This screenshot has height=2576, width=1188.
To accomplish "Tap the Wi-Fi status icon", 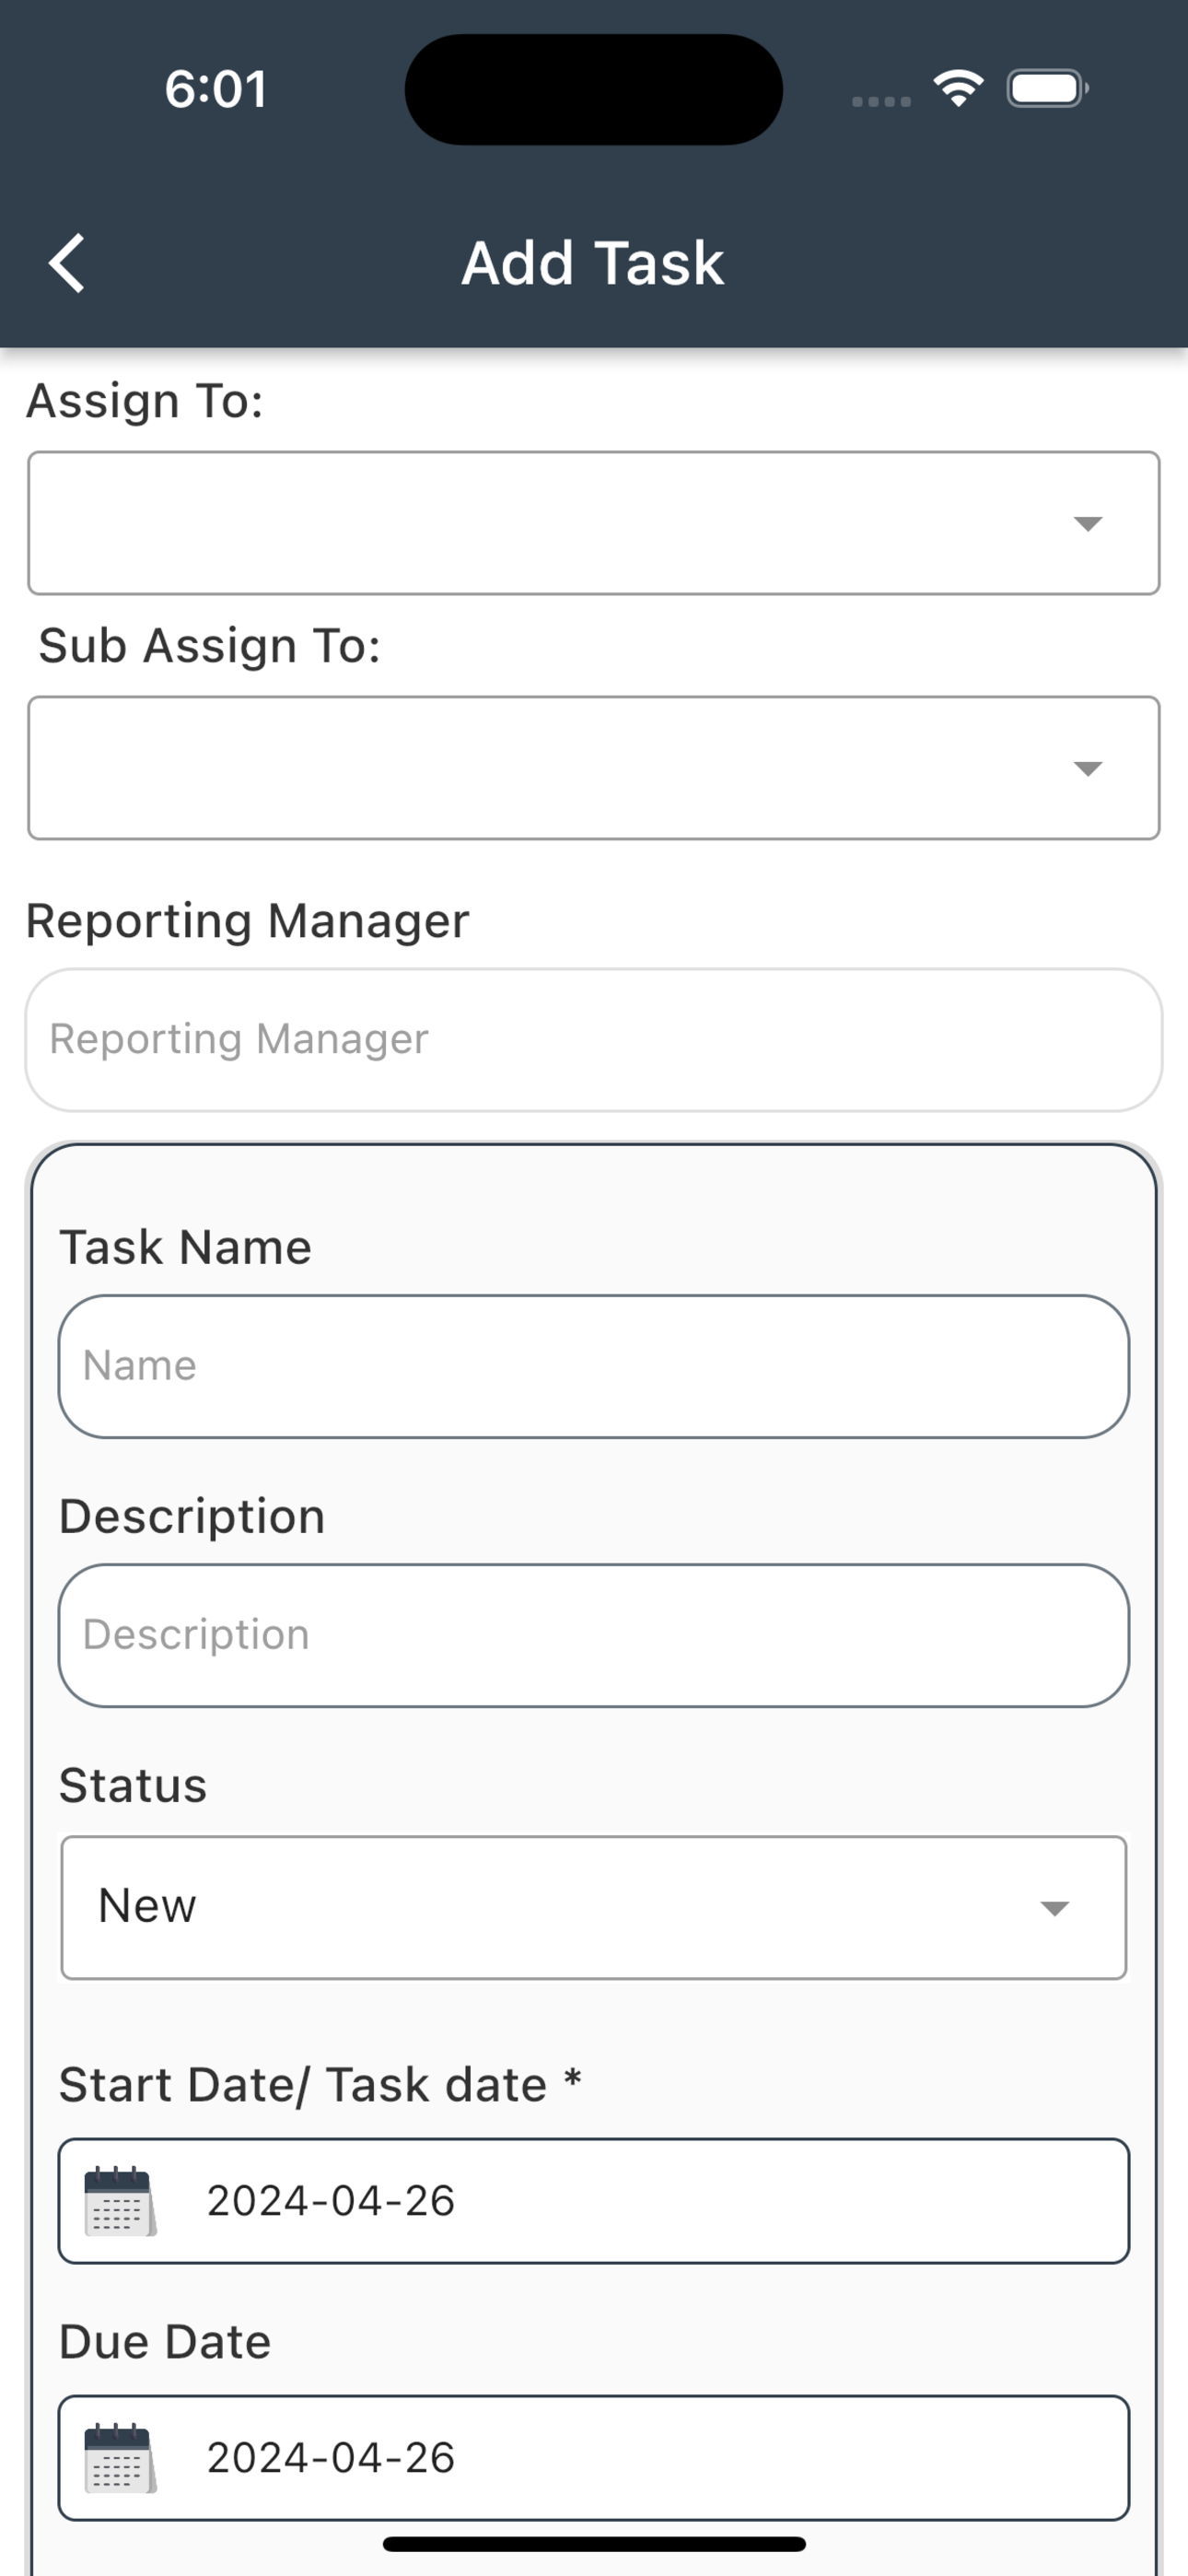I will tap(958, 89).
